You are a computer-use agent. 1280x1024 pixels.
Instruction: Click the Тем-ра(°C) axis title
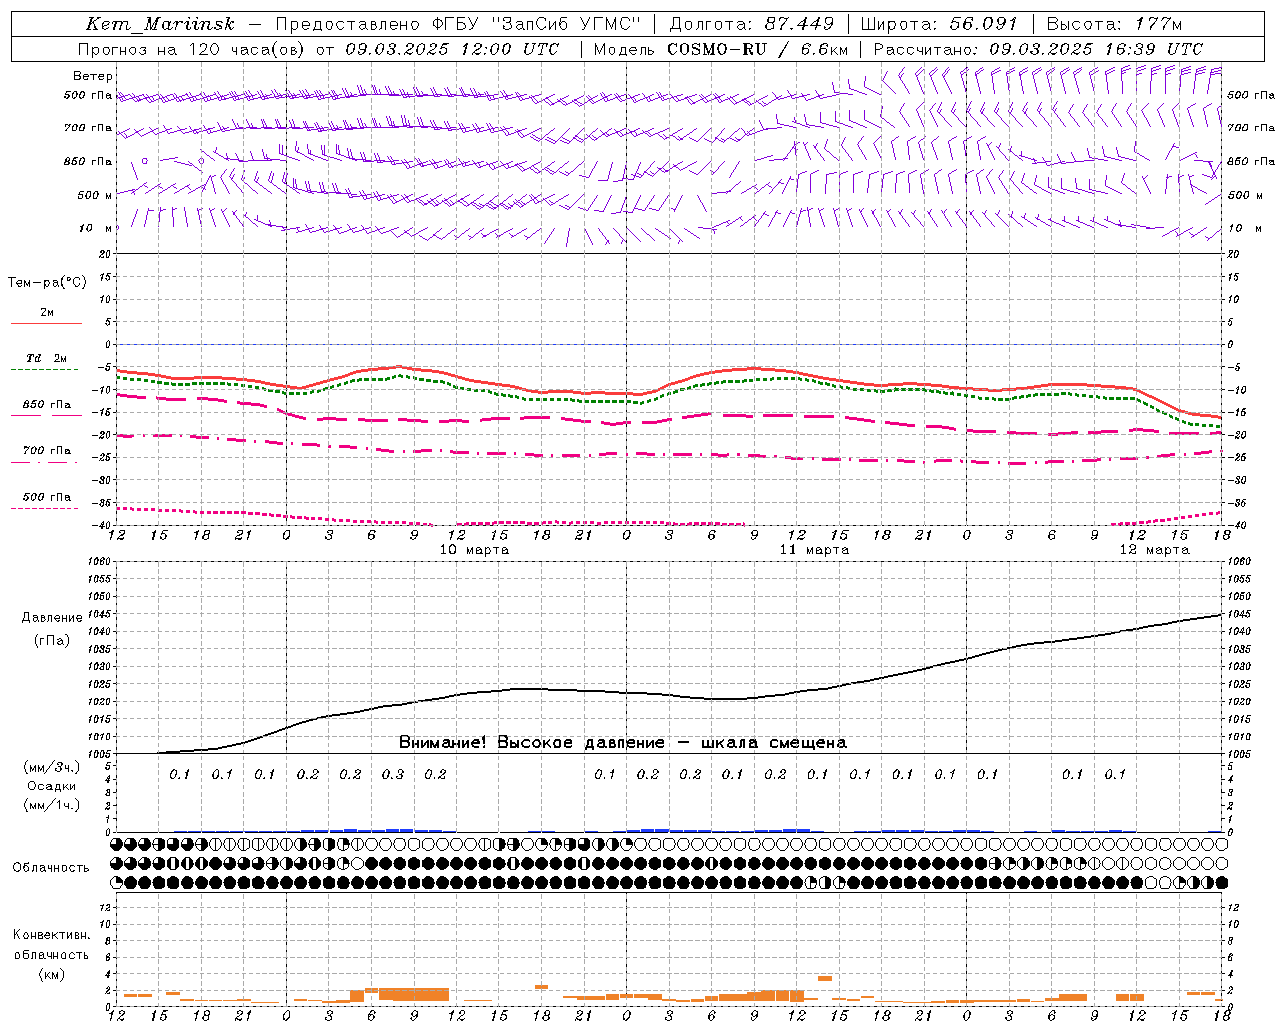pos(47,283)
